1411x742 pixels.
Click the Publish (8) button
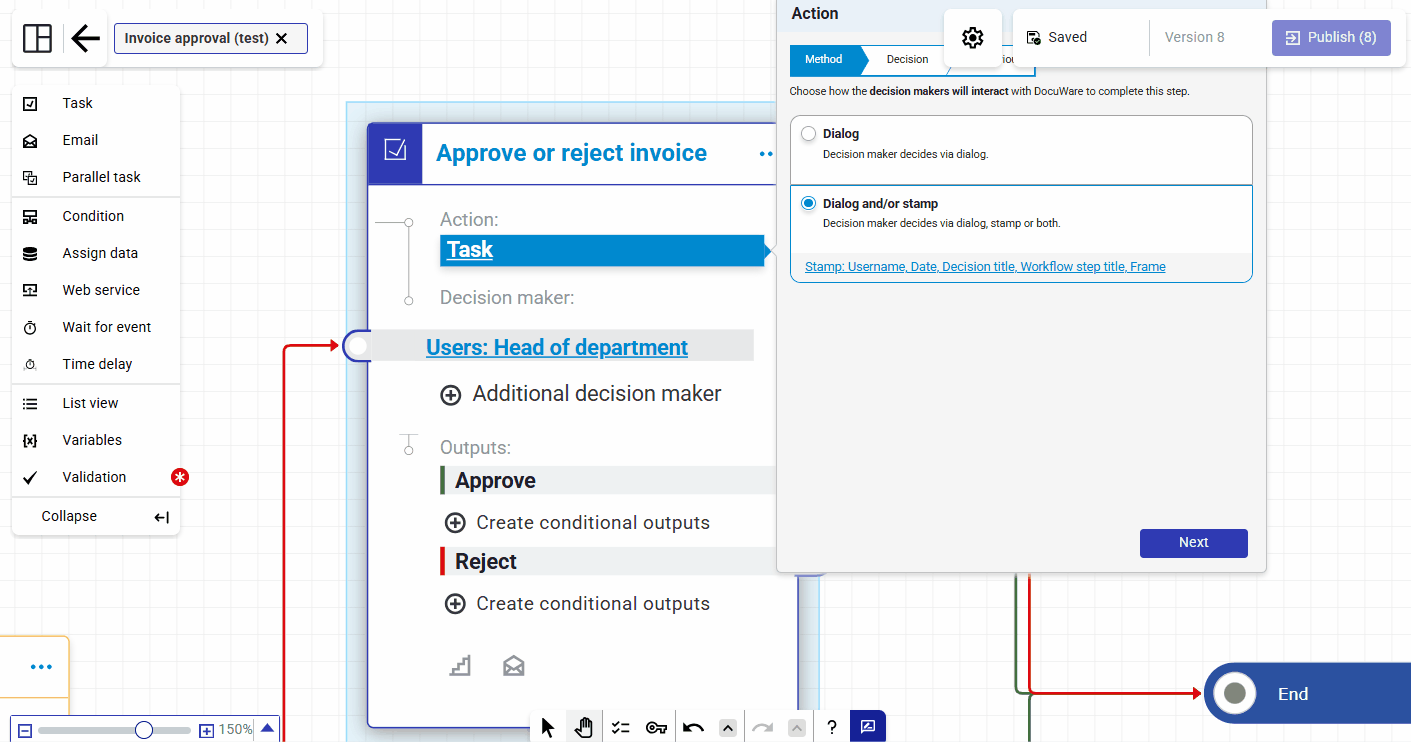(x=1331, y=38)
